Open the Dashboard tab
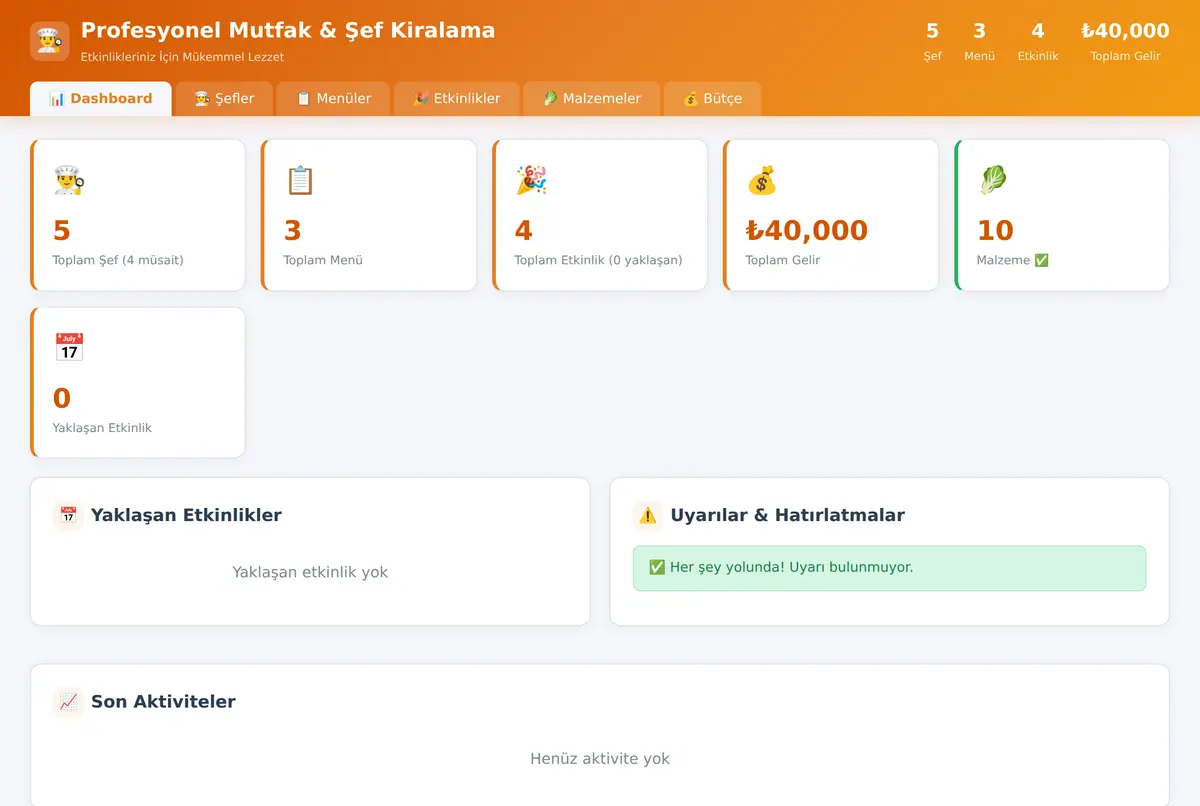 [101, 98]
